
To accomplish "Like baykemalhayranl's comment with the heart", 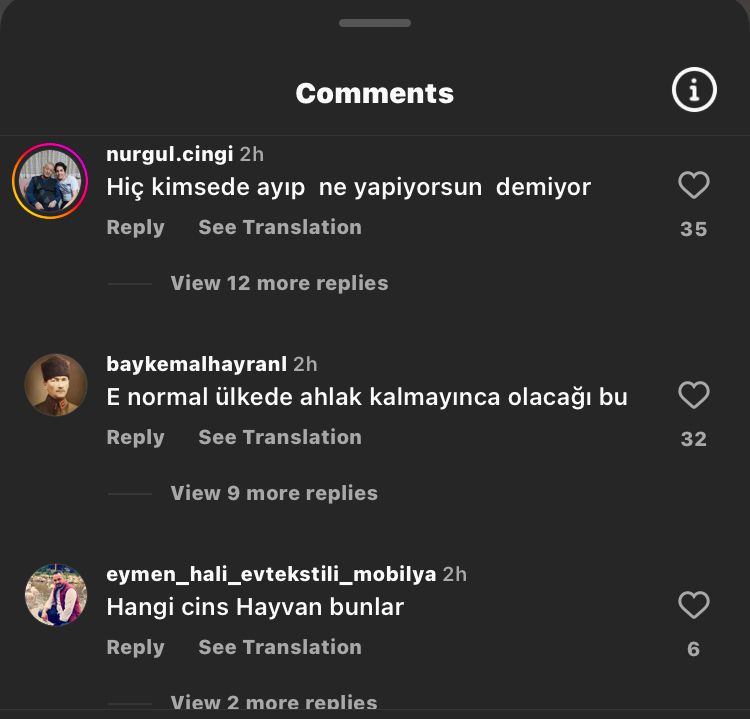I will (x=694, y=395).
